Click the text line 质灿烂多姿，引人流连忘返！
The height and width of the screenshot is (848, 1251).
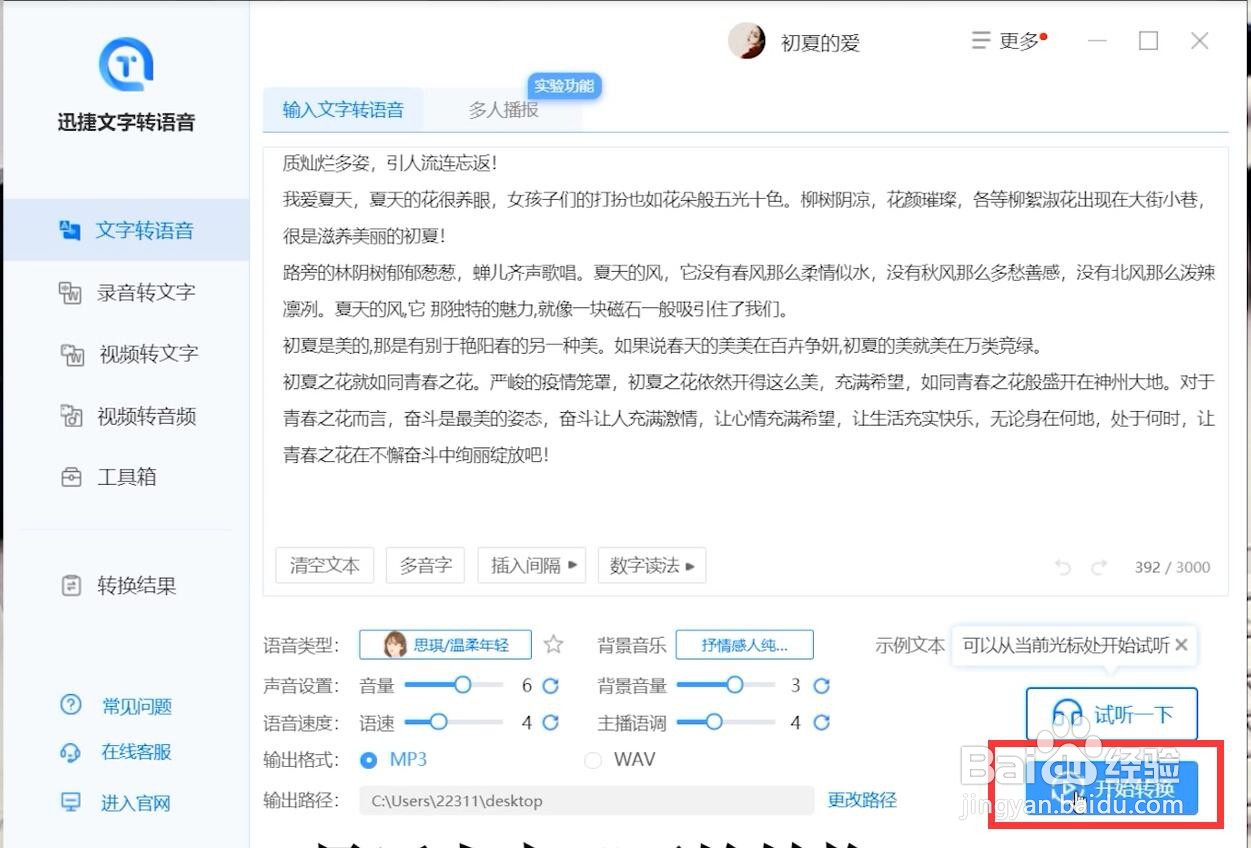tap(390, 162)
